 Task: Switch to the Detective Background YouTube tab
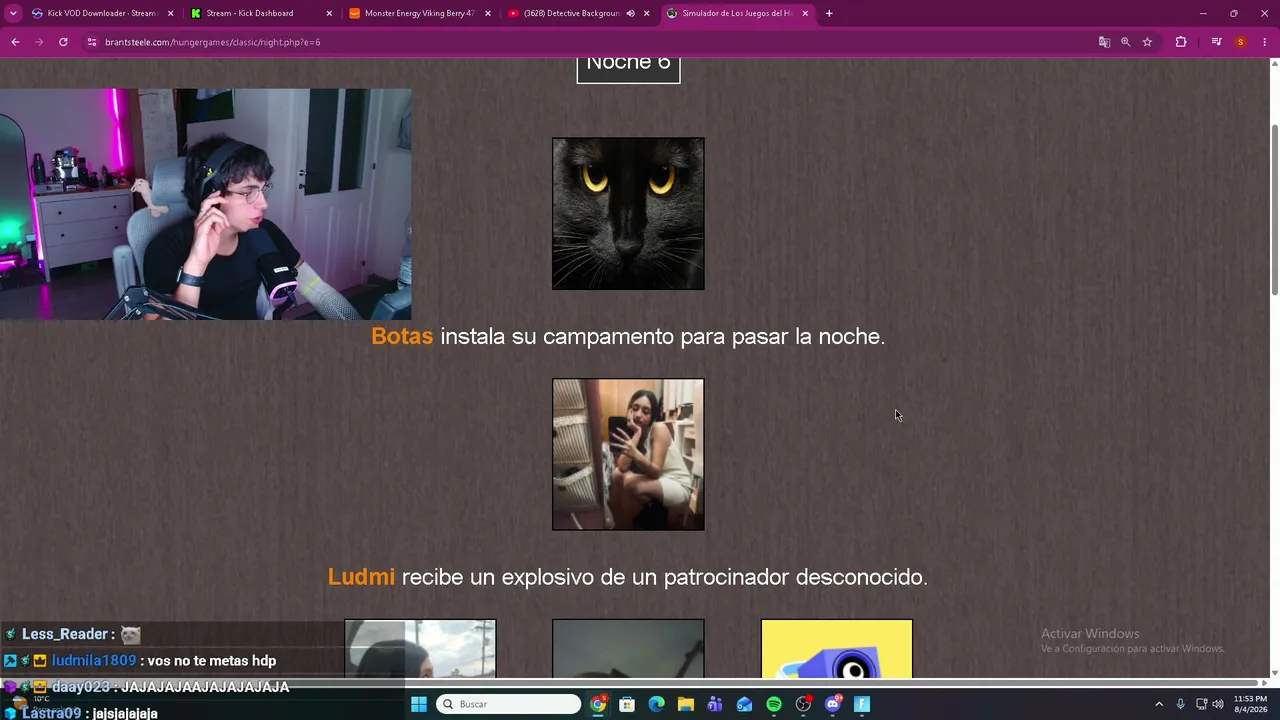click(x=578, y=13)
